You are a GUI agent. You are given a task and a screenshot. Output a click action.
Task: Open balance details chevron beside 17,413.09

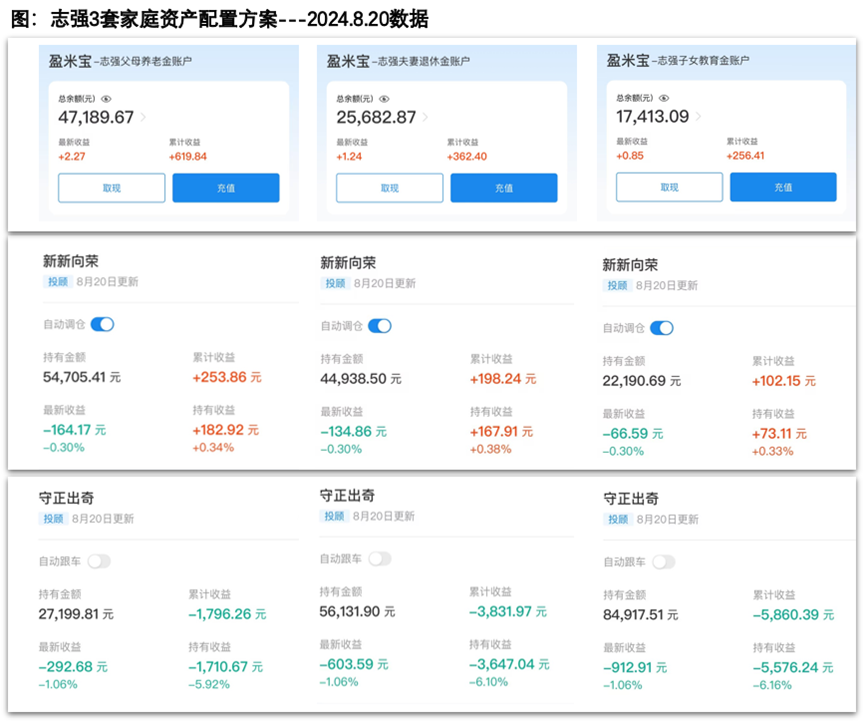point(698,116)
